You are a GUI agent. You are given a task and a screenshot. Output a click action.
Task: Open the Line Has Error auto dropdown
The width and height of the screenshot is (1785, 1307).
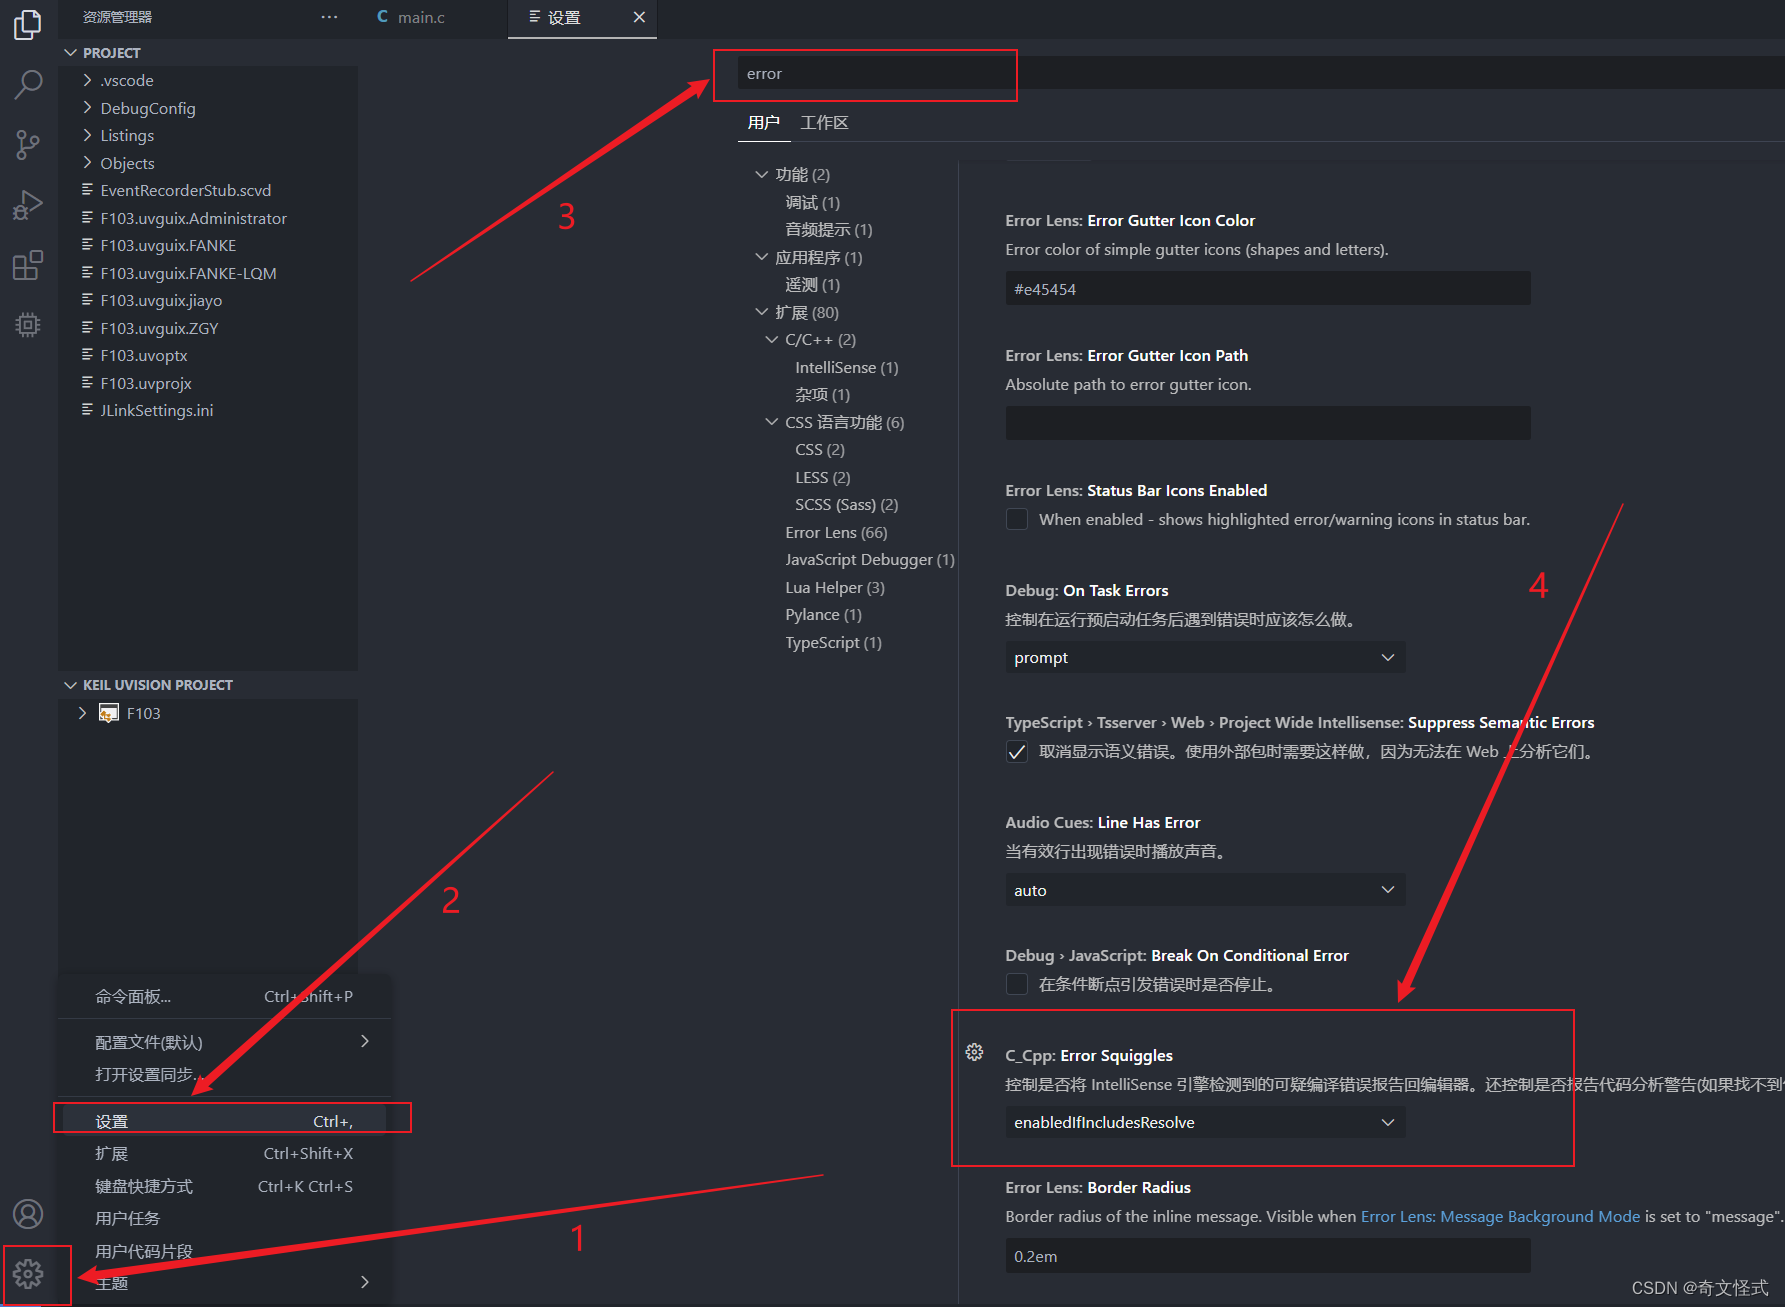pyautogui.click(x=1205, y=890)
